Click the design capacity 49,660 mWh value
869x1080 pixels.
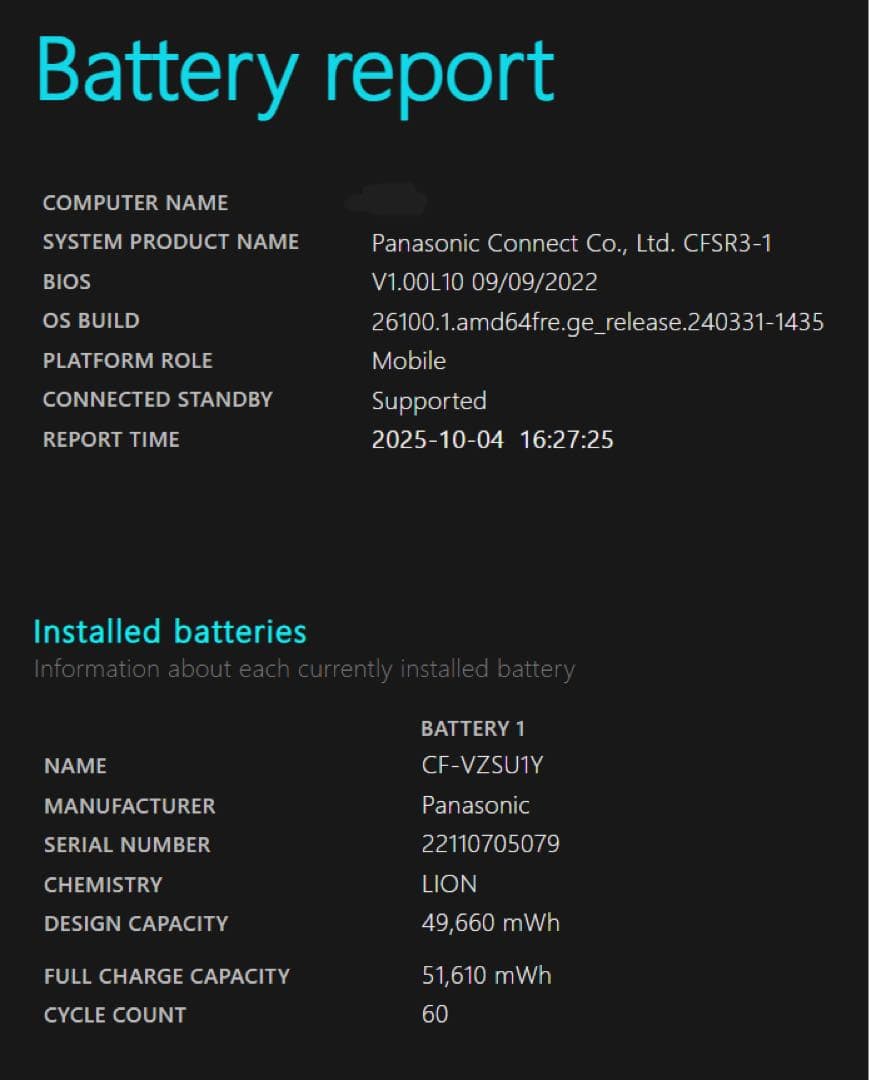(490, 923)
